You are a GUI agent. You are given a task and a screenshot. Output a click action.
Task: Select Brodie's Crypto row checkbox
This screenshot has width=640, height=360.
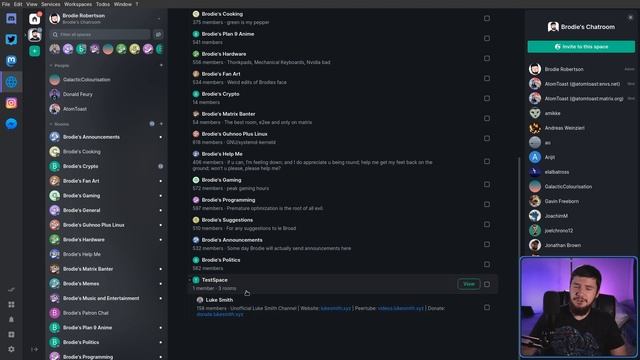pyautogui.click(x=487, y=98)
